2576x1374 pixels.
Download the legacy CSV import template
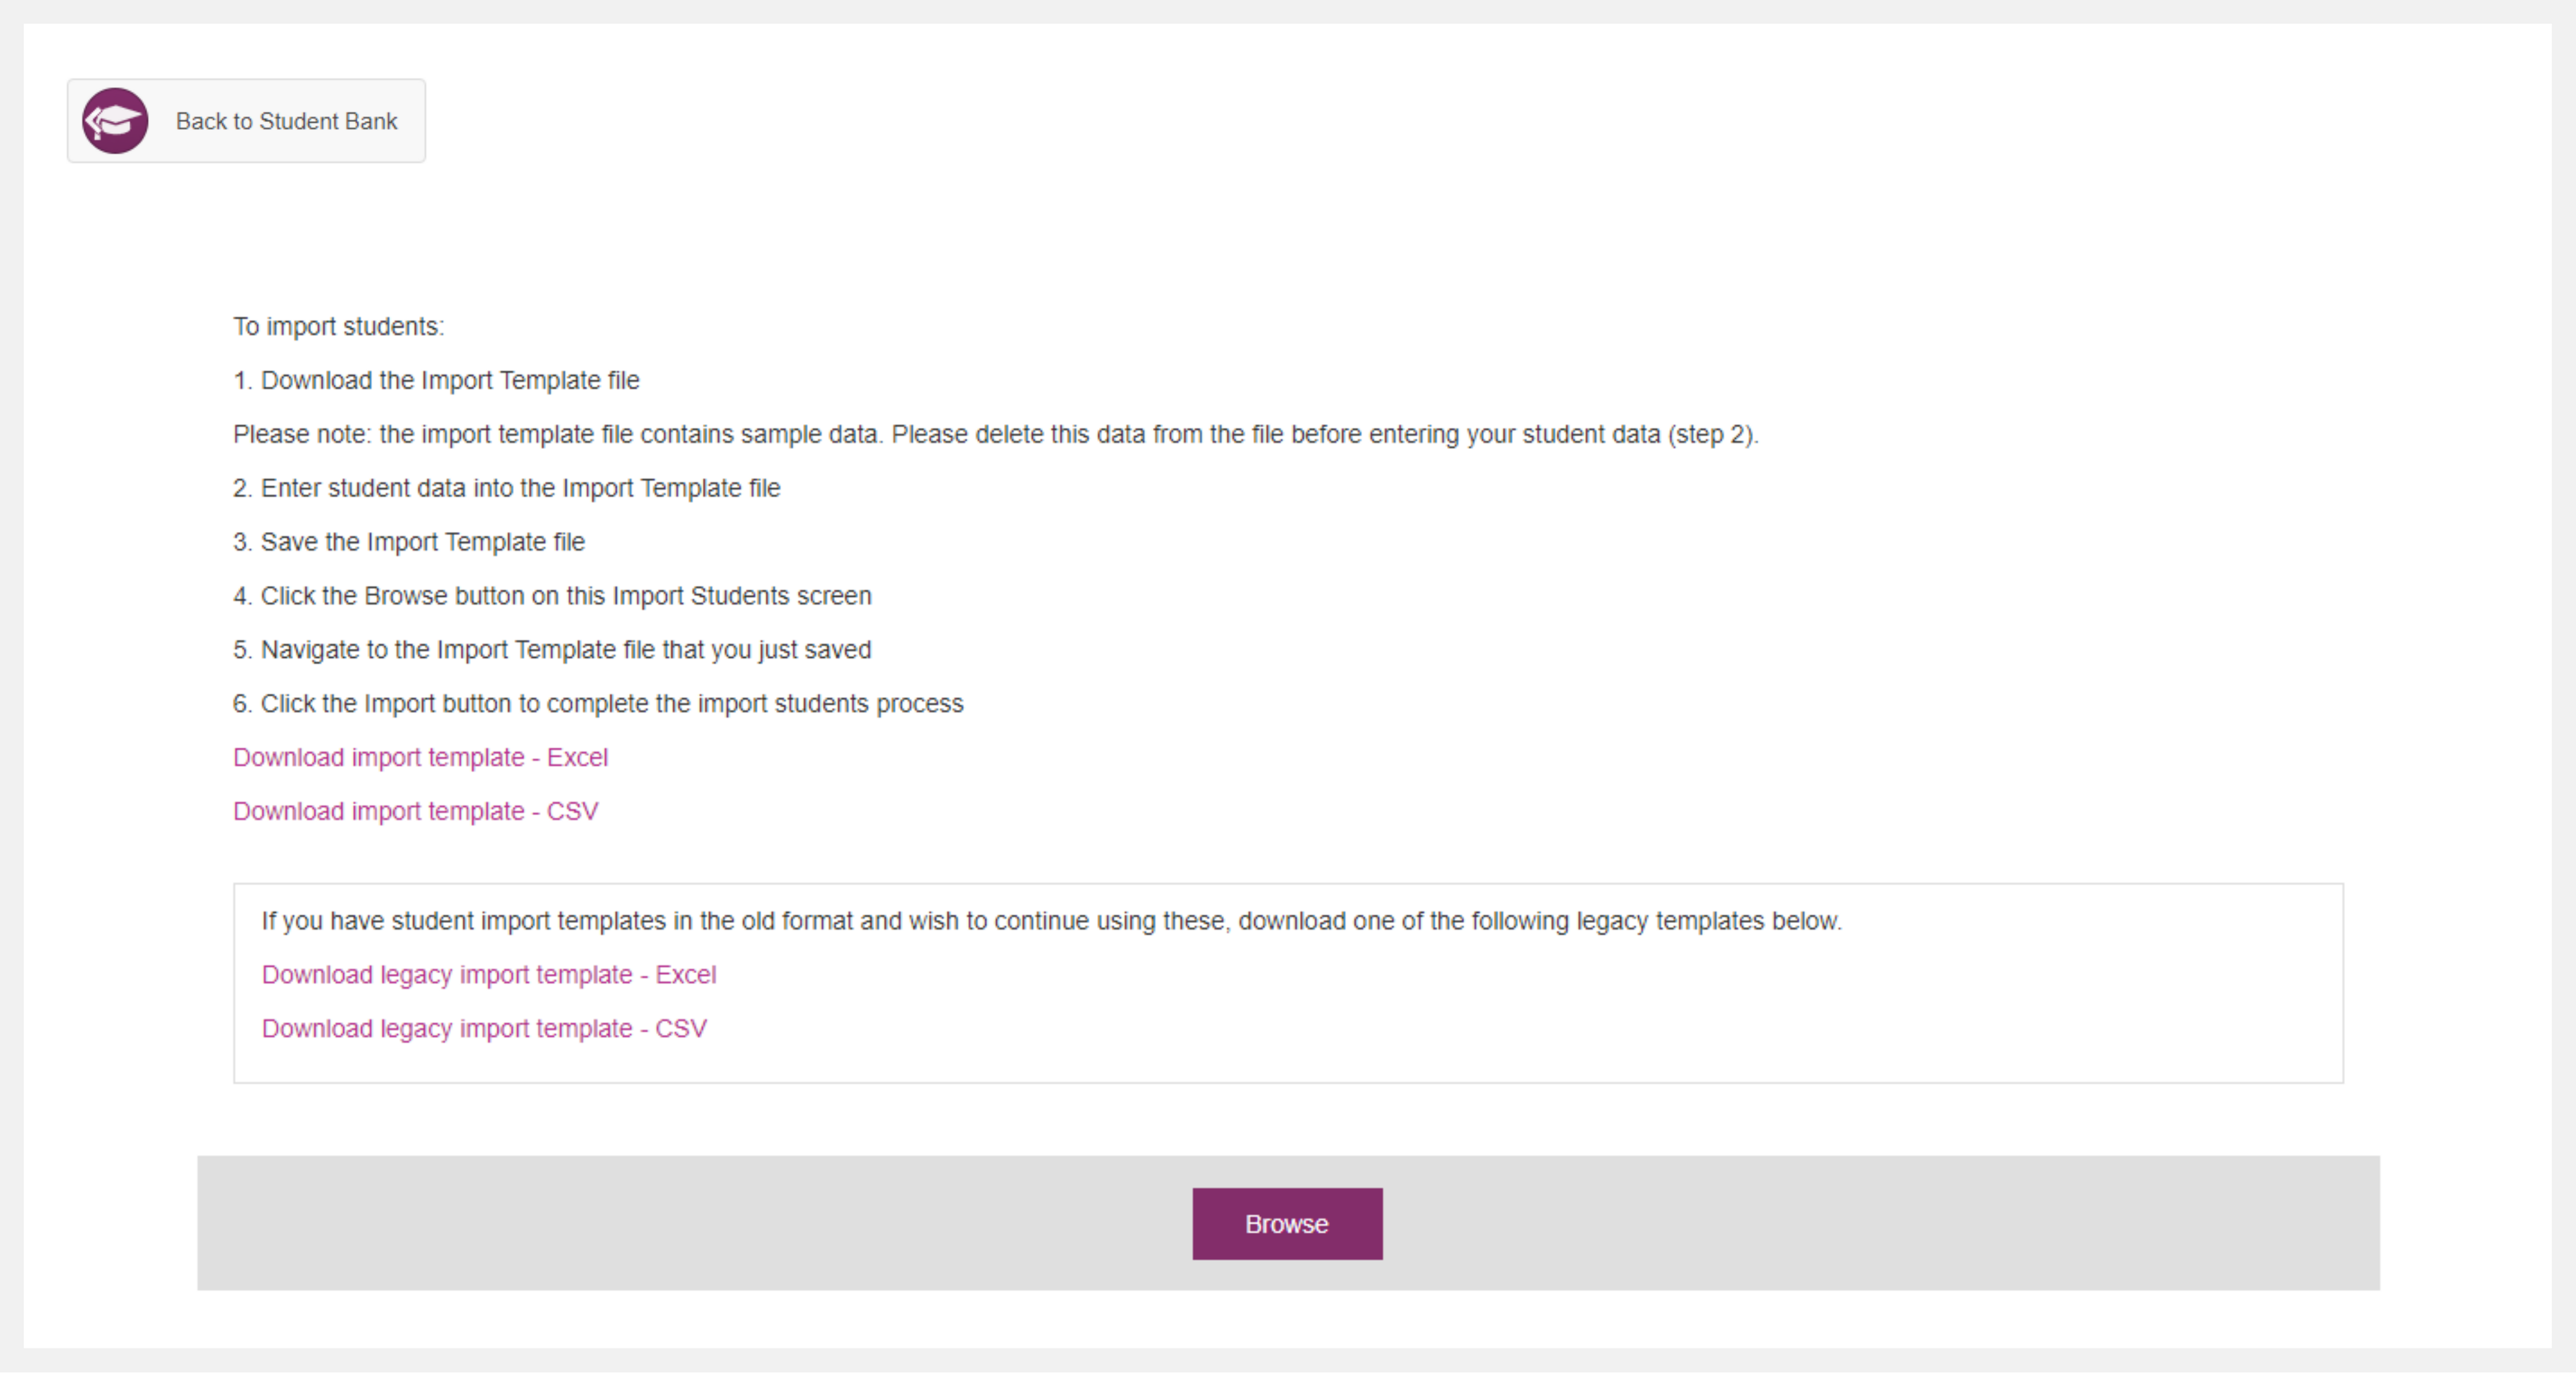[484, 1029]
